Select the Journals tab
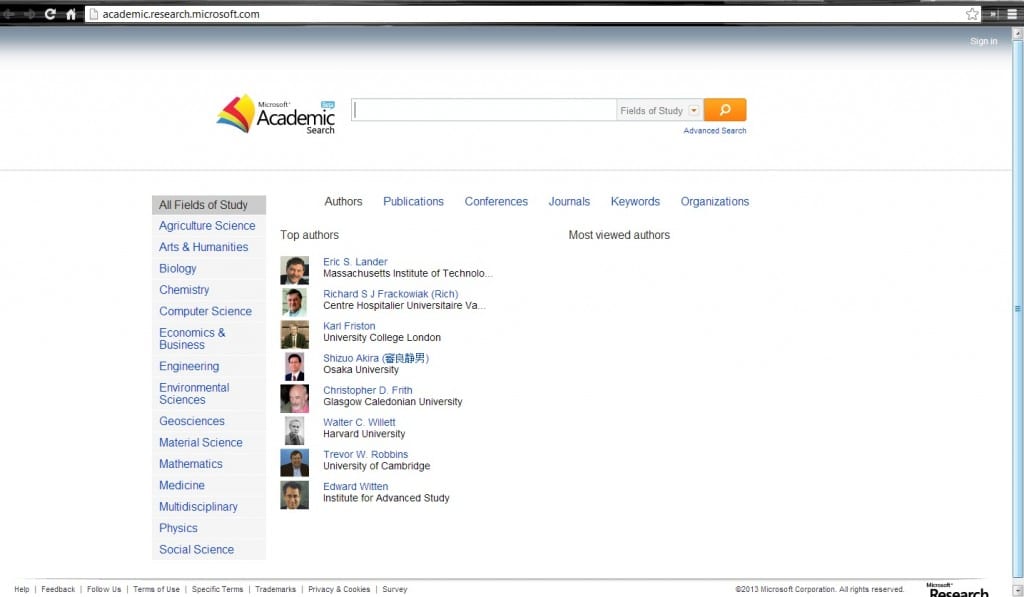 tap(569, 202)
